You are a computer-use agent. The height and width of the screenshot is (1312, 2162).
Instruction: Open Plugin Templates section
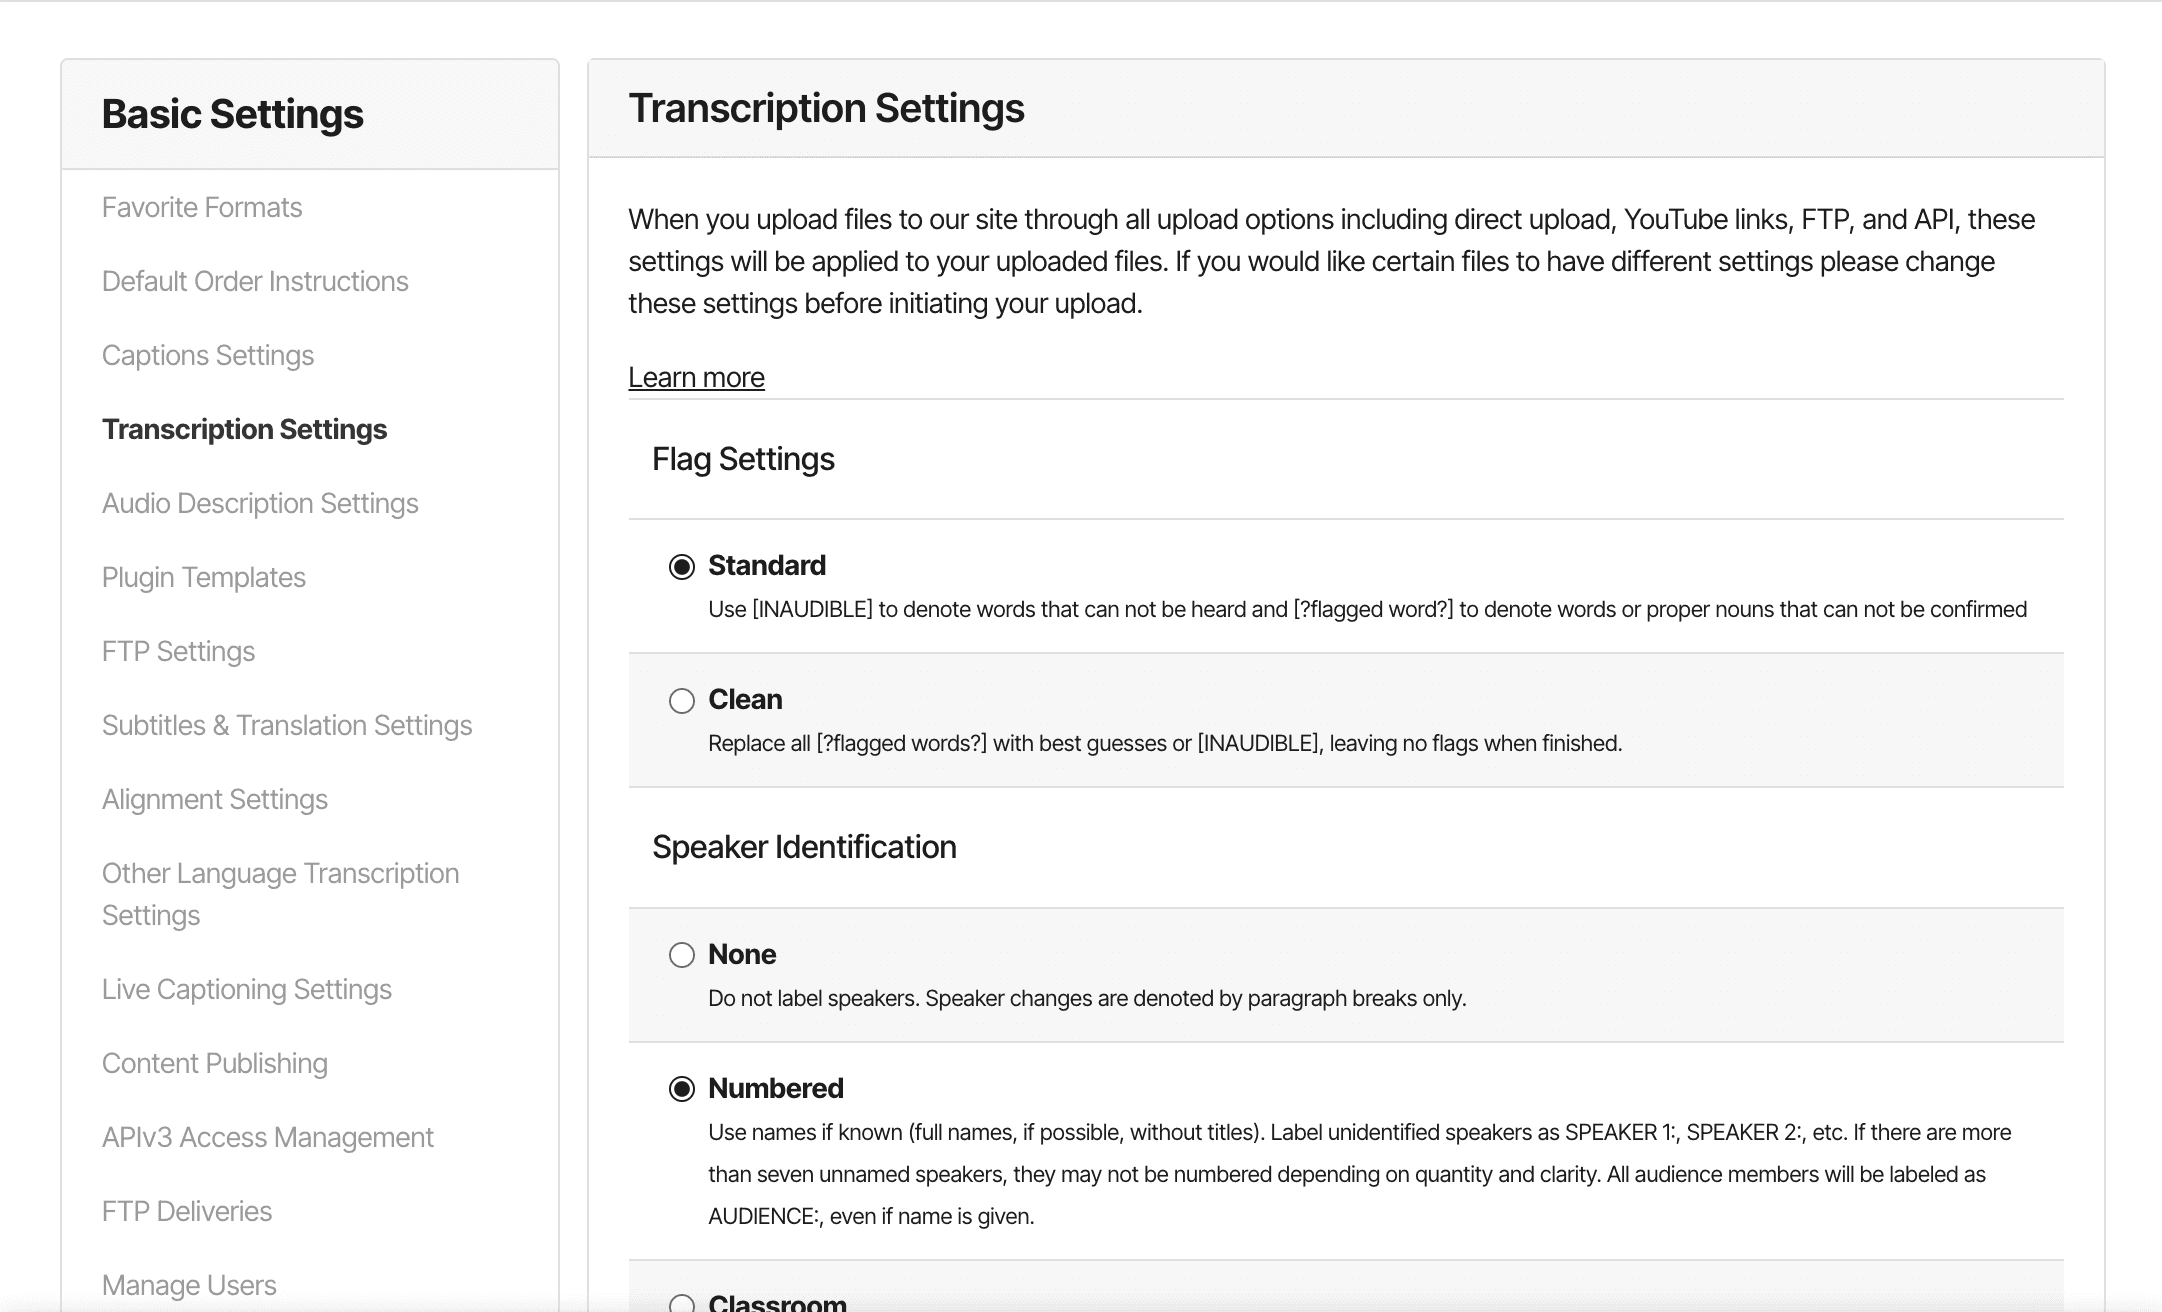tap(204, 578)
